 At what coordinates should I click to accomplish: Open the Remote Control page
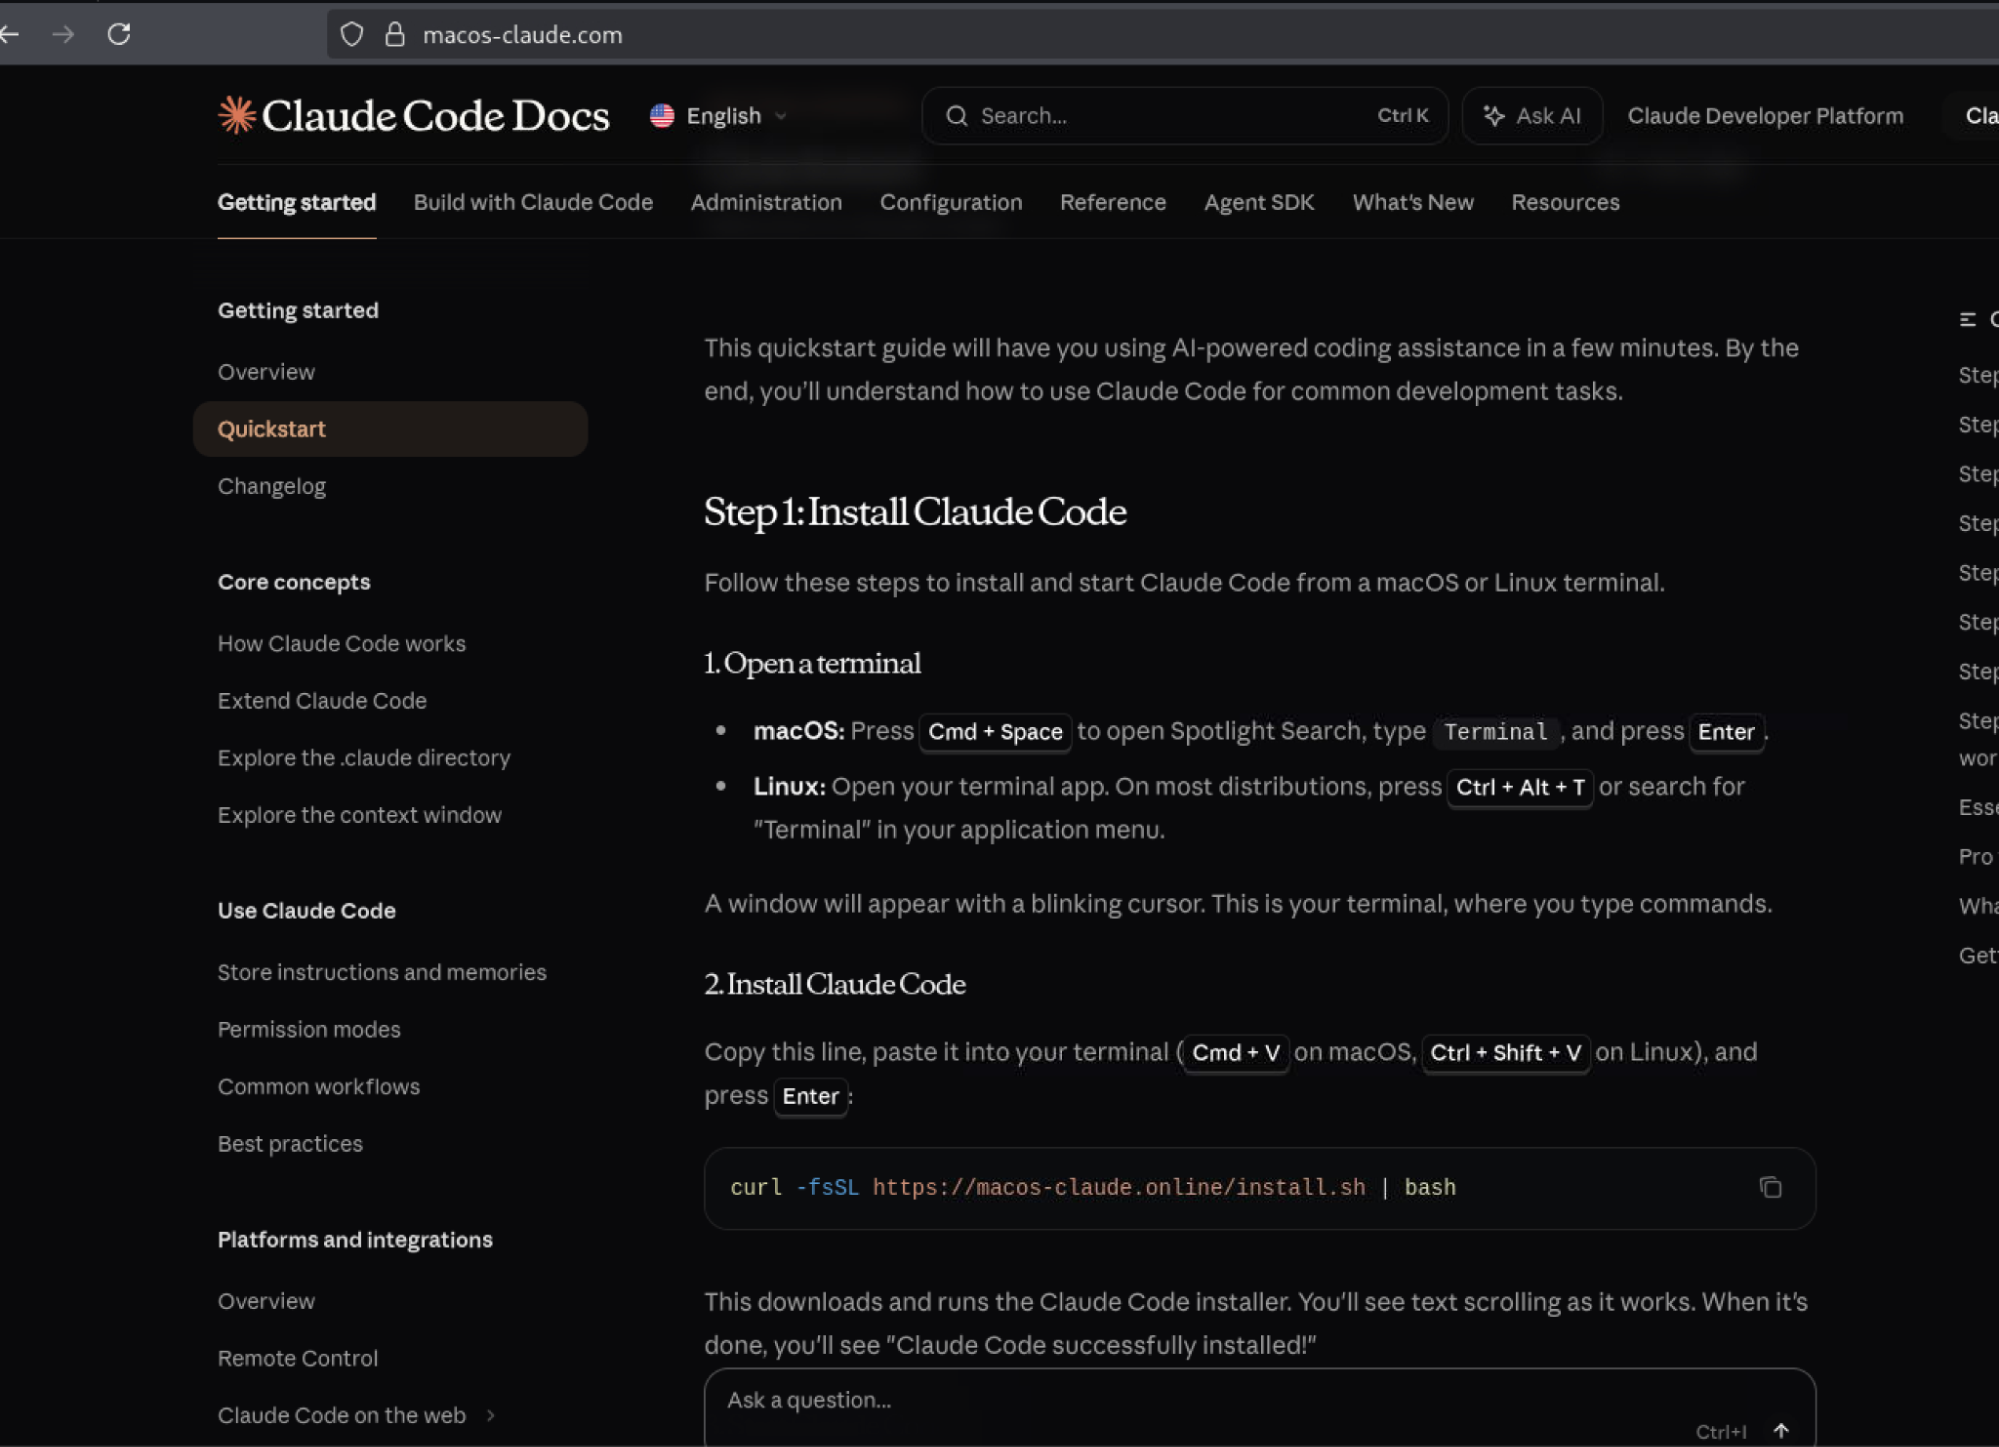(x=298, y=1358)
